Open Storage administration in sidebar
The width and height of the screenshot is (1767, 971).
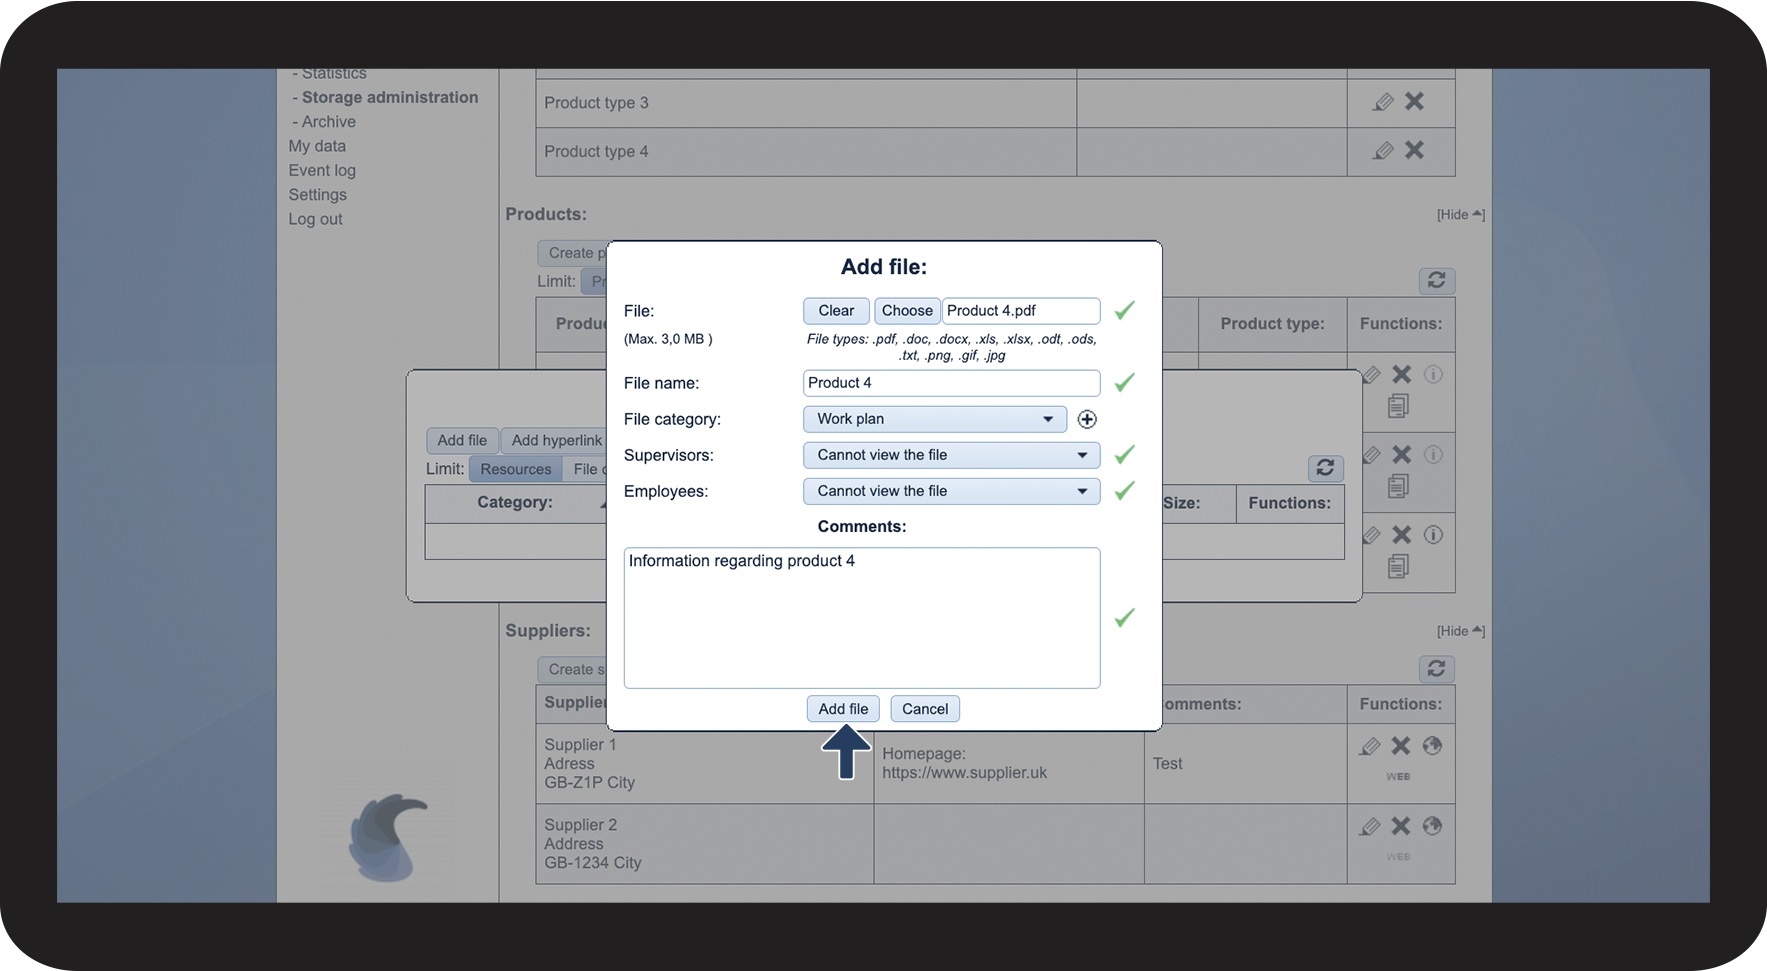click(x=389, y=97)
